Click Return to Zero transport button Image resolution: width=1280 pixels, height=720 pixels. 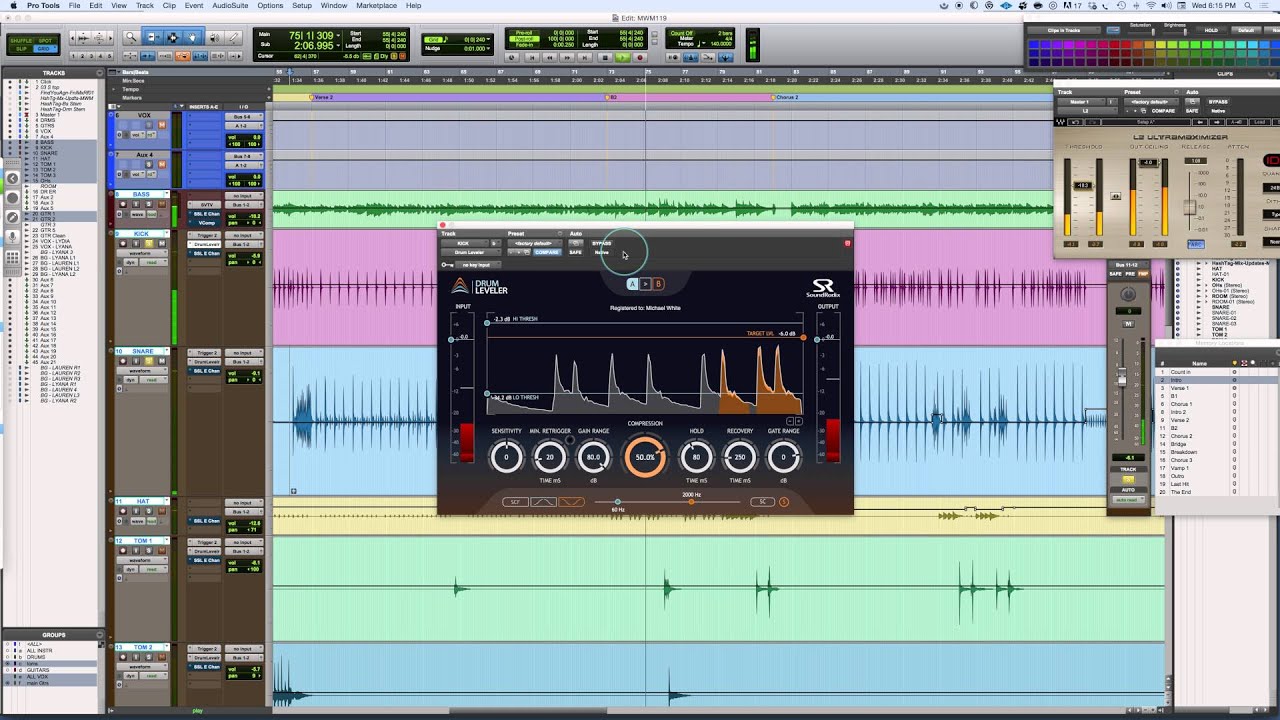[532, 57]
